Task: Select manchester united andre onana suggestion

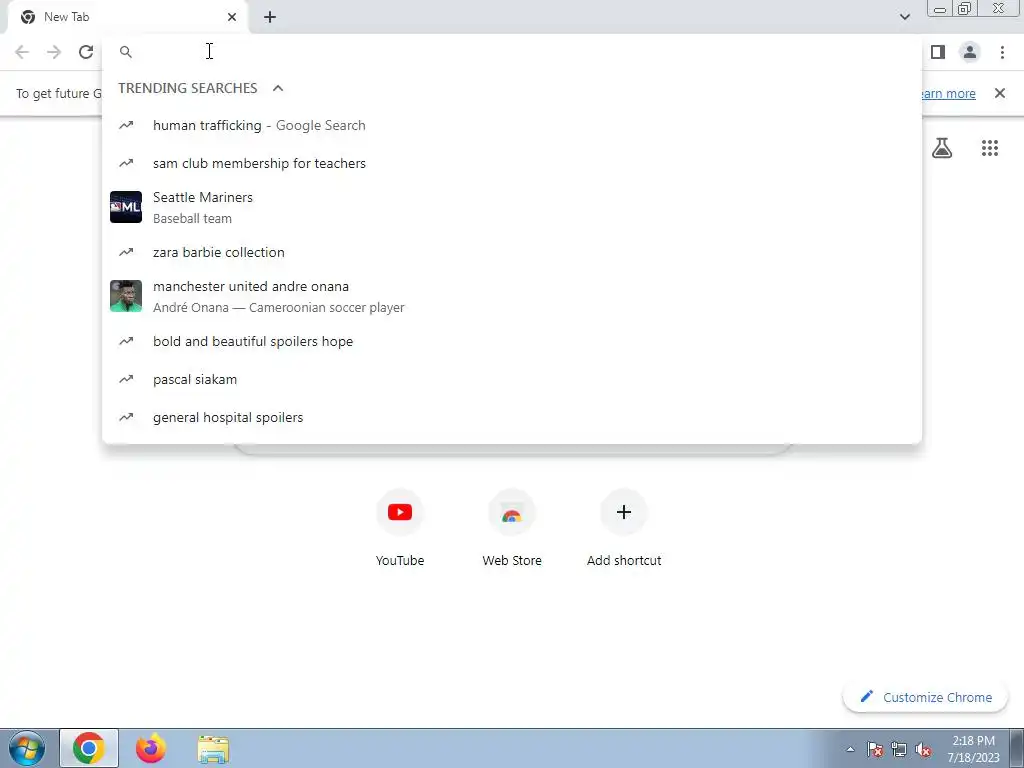Action: 512,296
